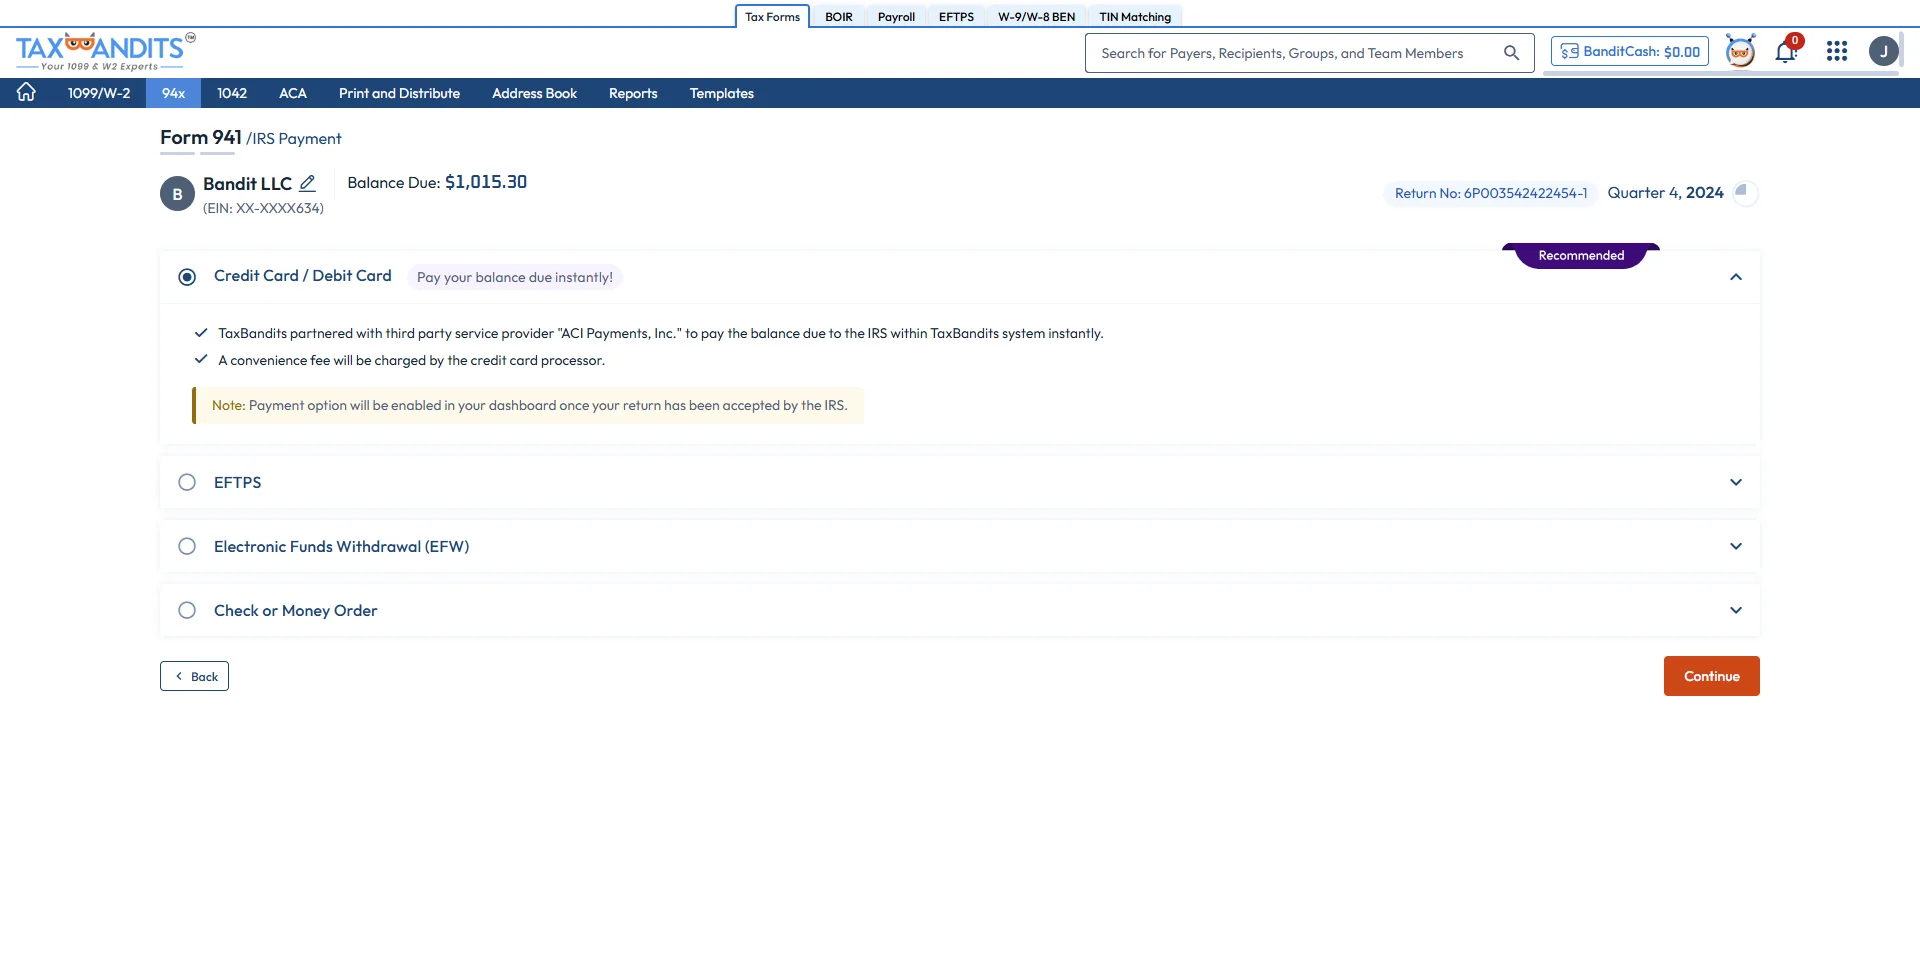The image size is (1920, 953).
Task: Open the user profile avatar J
Action: pos(1883,51)
